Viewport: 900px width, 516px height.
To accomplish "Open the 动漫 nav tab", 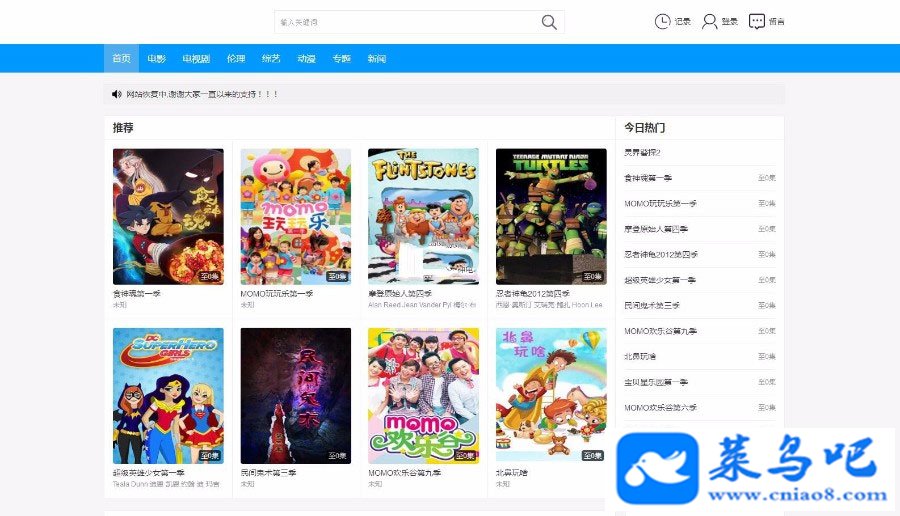I will point(306,59).
